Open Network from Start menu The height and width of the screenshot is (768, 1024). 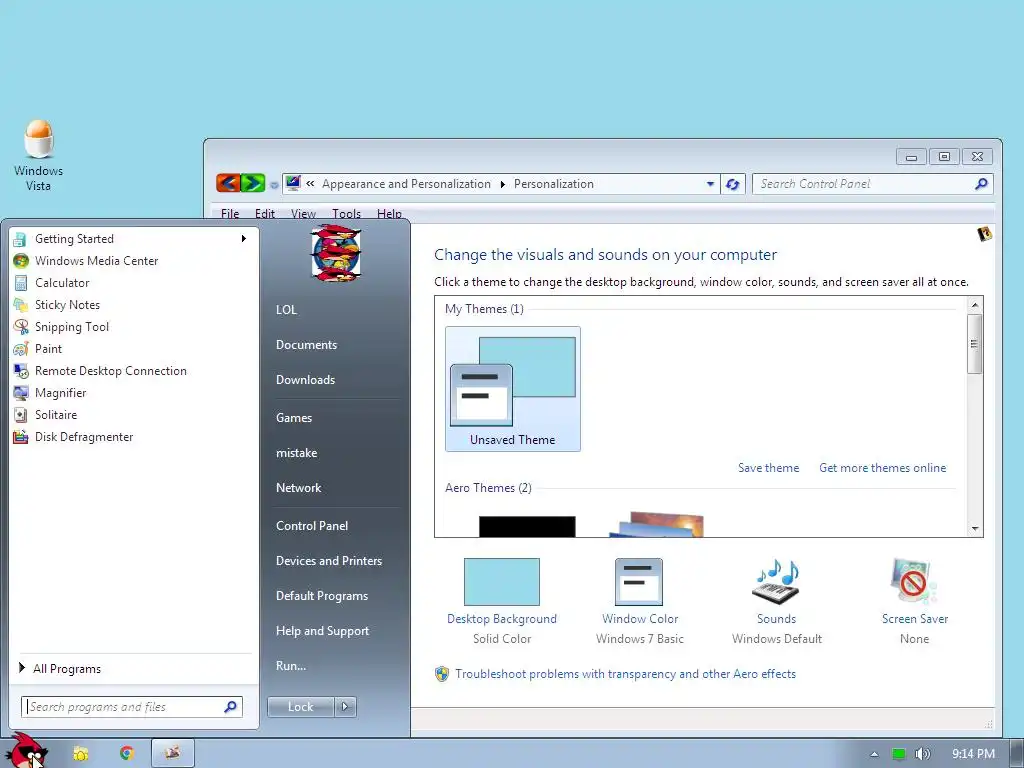coord(298,488)
